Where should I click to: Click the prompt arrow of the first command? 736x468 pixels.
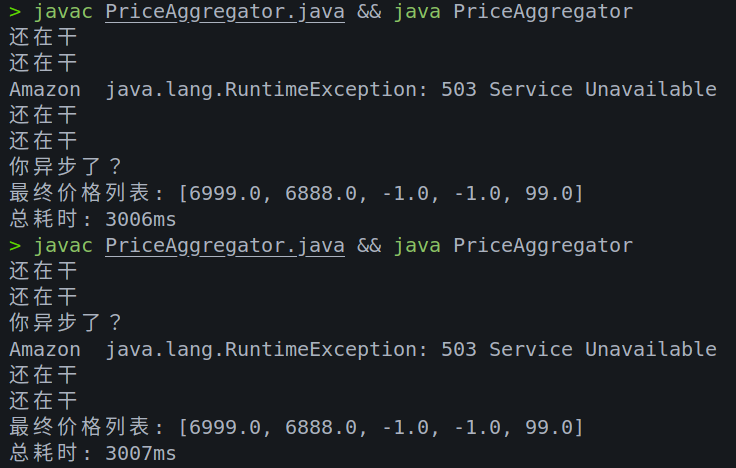15,12
